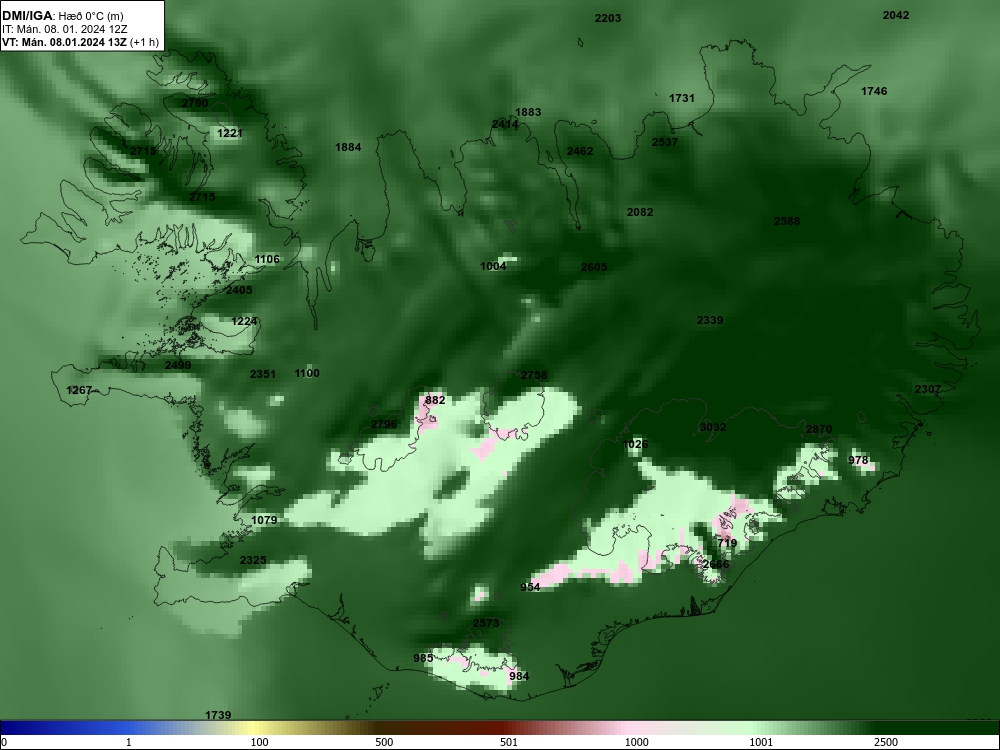The height and width of the screenshot is (750, 1000).
Task: Select the 2500 label on the color scale
Action: 886,742
